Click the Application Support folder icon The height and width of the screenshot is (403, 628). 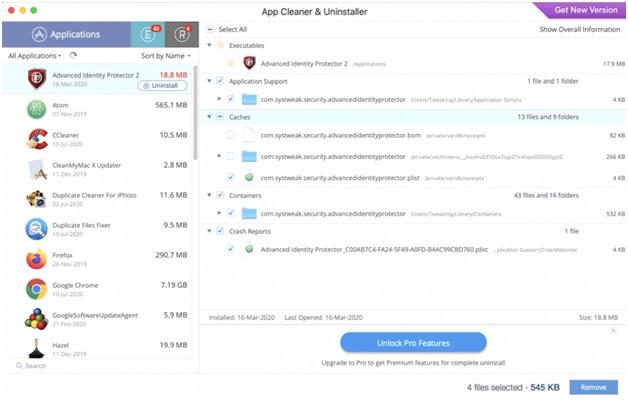[x=249, y=99]
